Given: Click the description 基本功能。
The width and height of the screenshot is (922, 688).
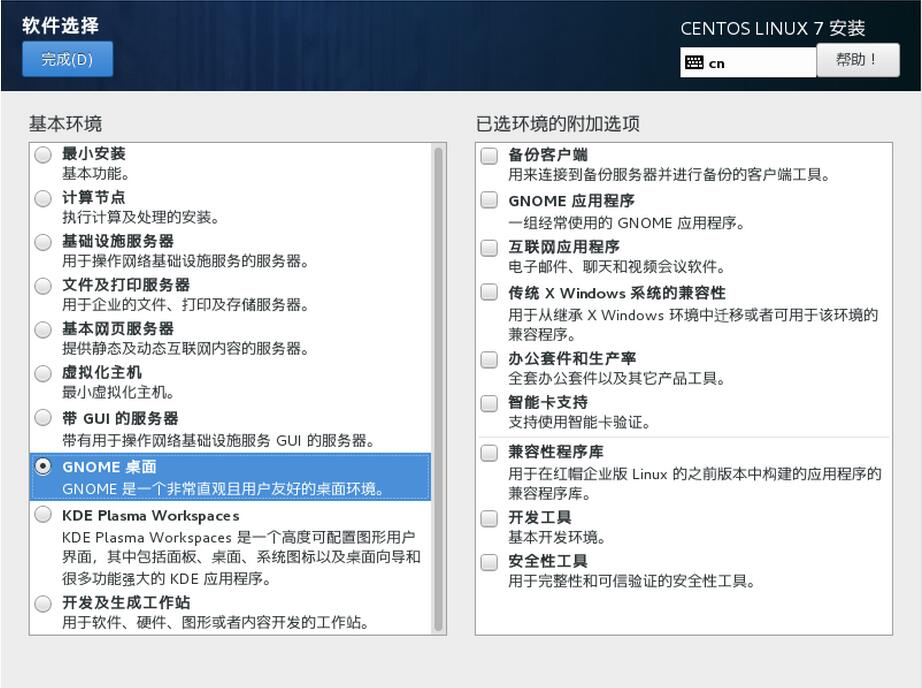Looking at the screenshot, I should 96,174.
